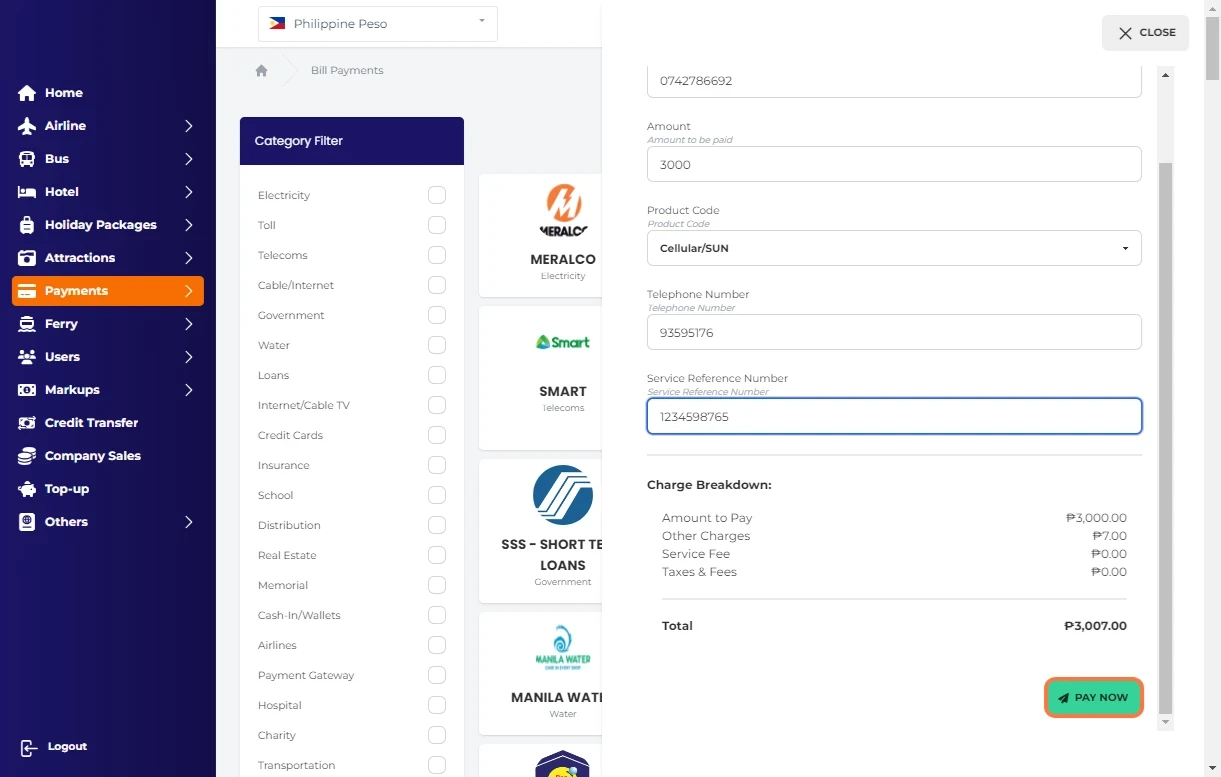
Task: Tick the Government category checkbox
Action: 436,315
